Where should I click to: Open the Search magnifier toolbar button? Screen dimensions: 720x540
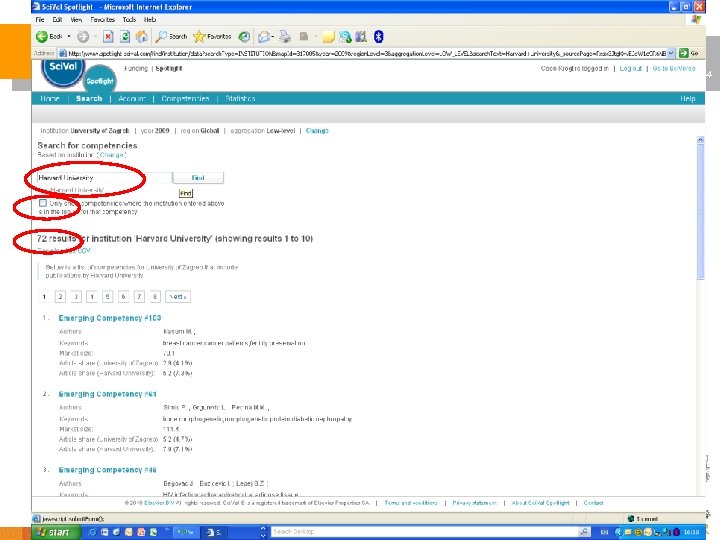171,36
